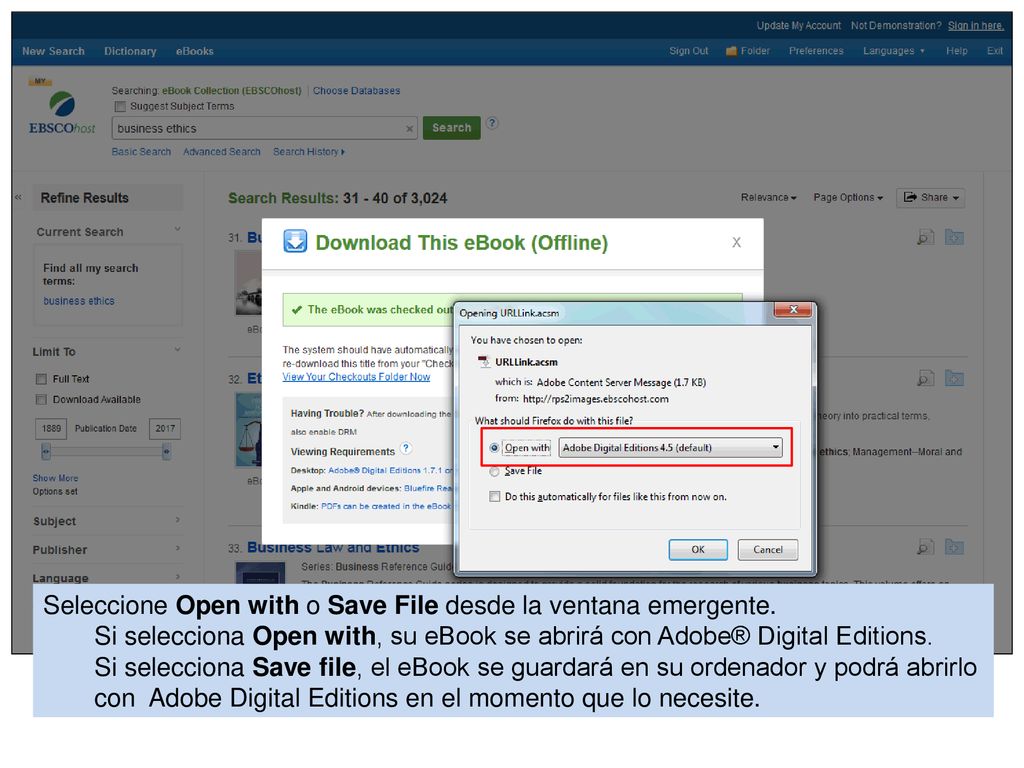
Task: Expand the Publisher facet
Action: pos(177,549)
